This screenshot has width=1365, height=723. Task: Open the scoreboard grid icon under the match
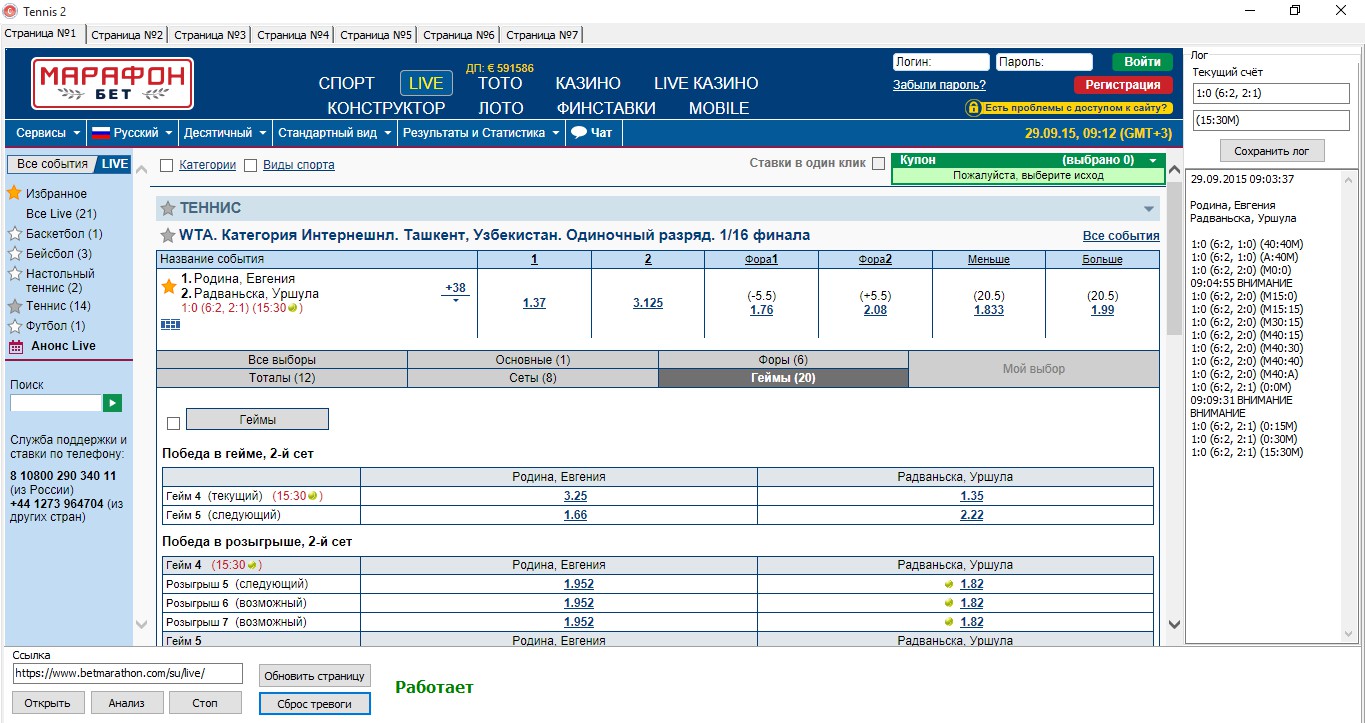click(171, 324)
